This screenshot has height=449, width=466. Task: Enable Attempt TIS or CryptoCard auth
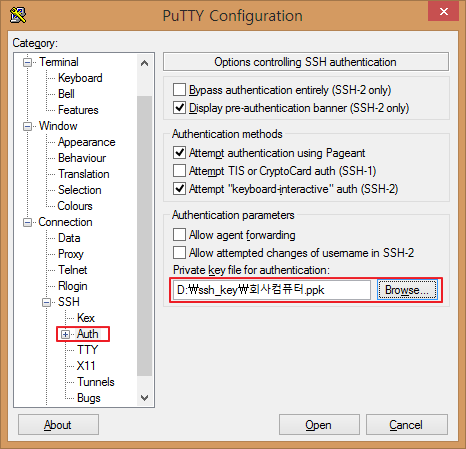point(179,171)
